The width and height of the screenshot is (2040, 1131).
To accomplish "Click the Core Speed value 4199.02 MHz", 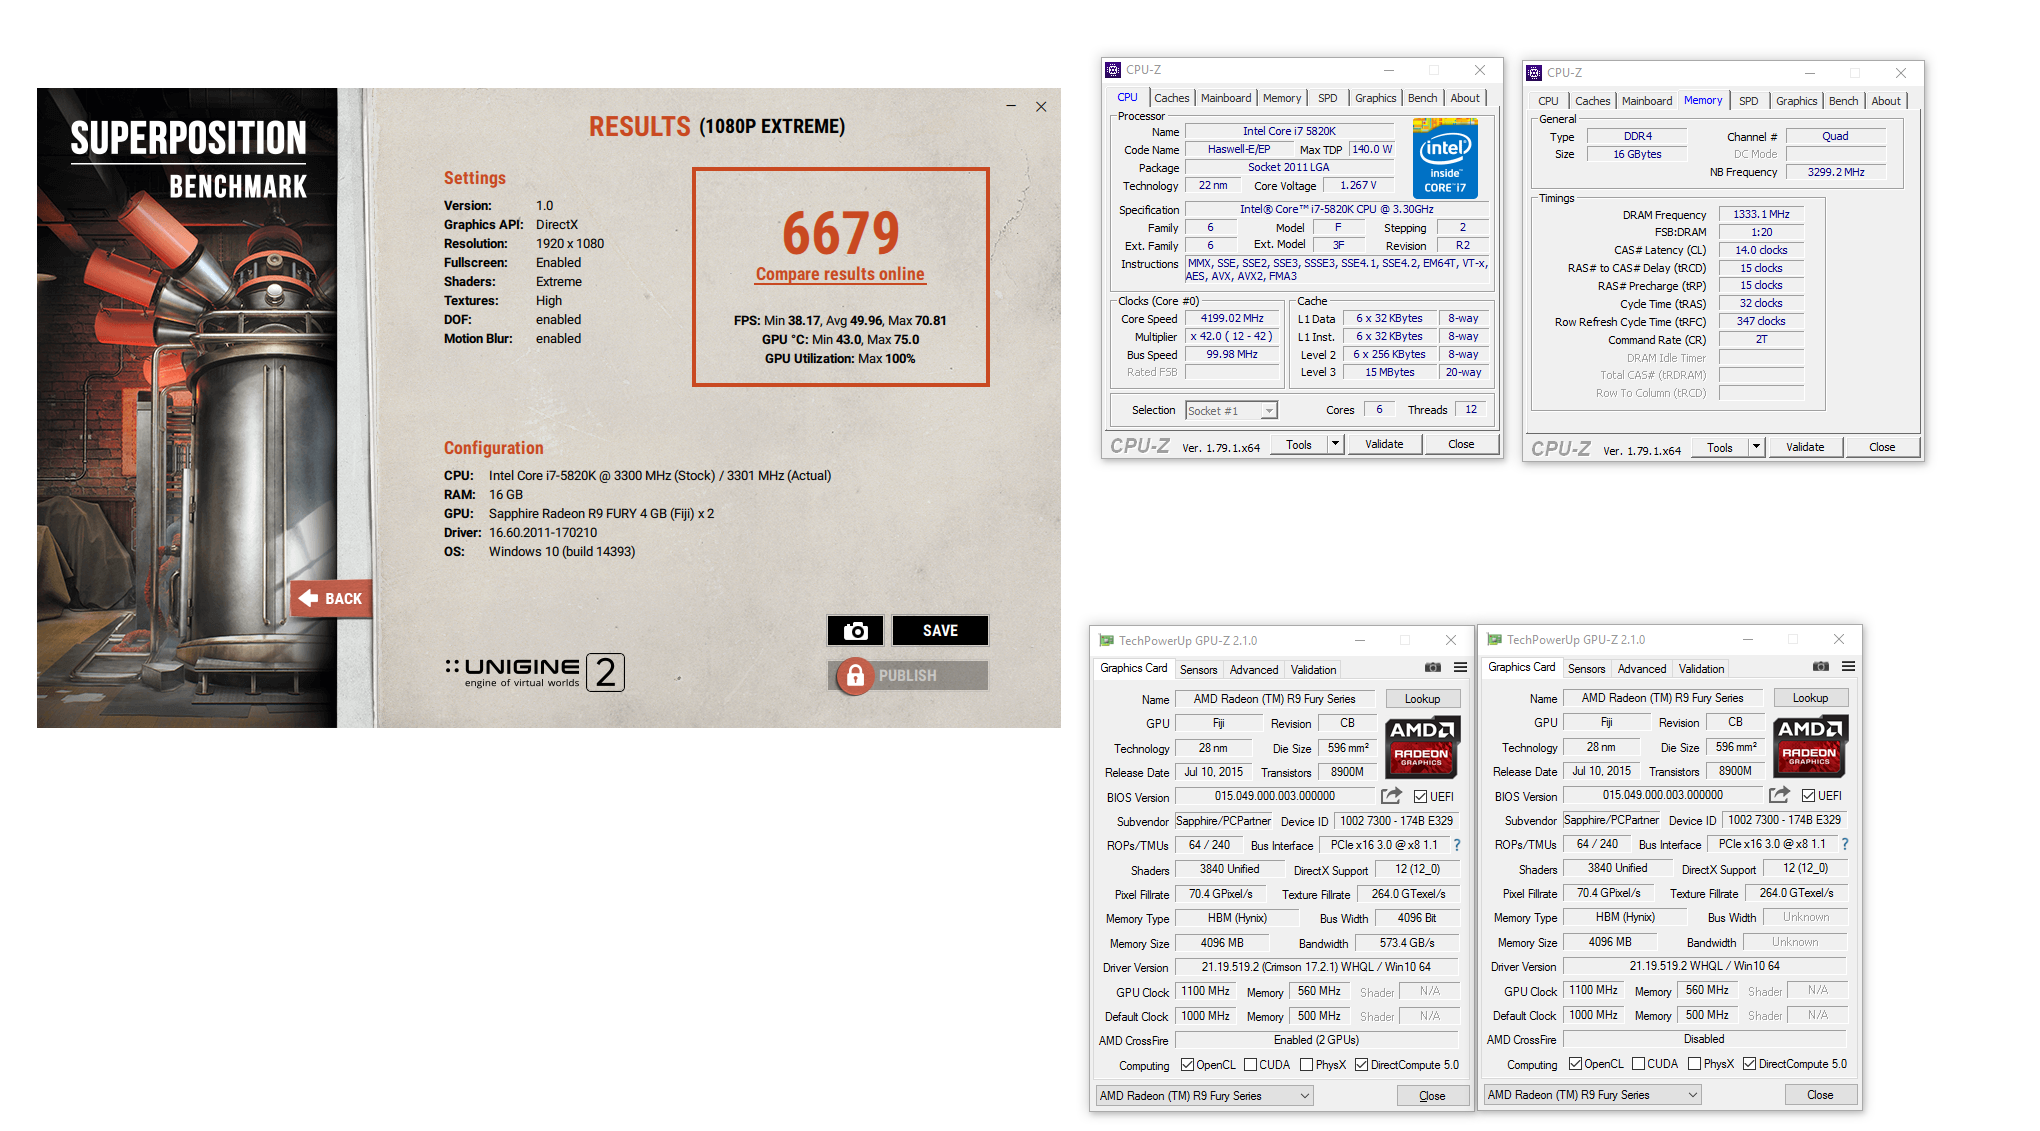I will coord(1232,319).
